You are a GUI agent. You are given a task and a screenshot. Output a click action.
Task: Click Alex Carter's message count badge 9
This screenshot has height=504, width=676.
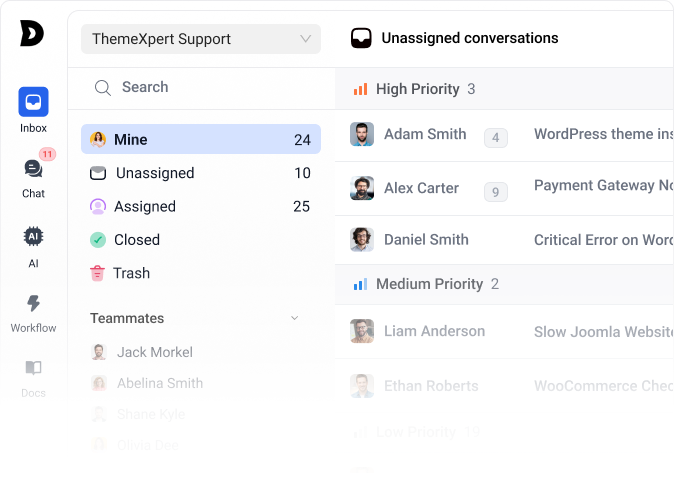(x=496, y=192)
